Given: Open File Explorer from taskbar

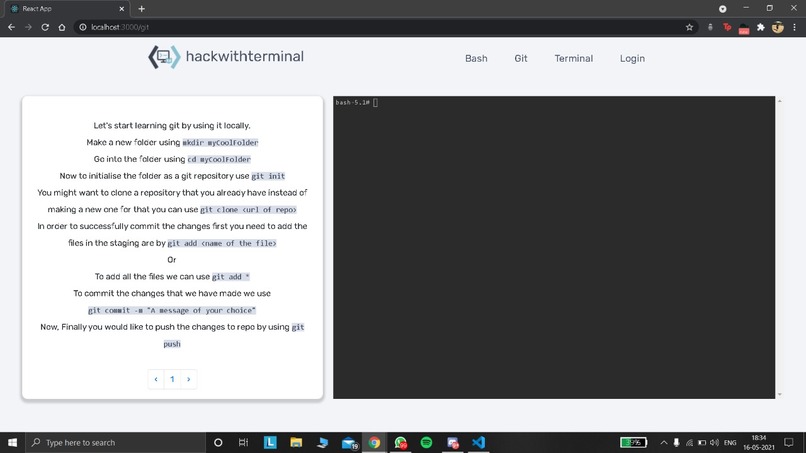Looking at the screenshot, I should (x=296, y=442).
